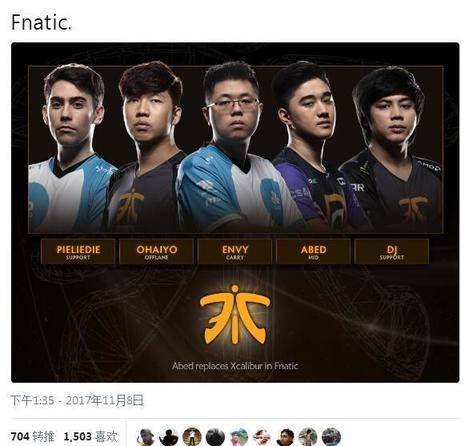The height and width of the screenshot is (446, 473).
Task: Click the DJ support name plate
Action: click(x=392, y=252)
